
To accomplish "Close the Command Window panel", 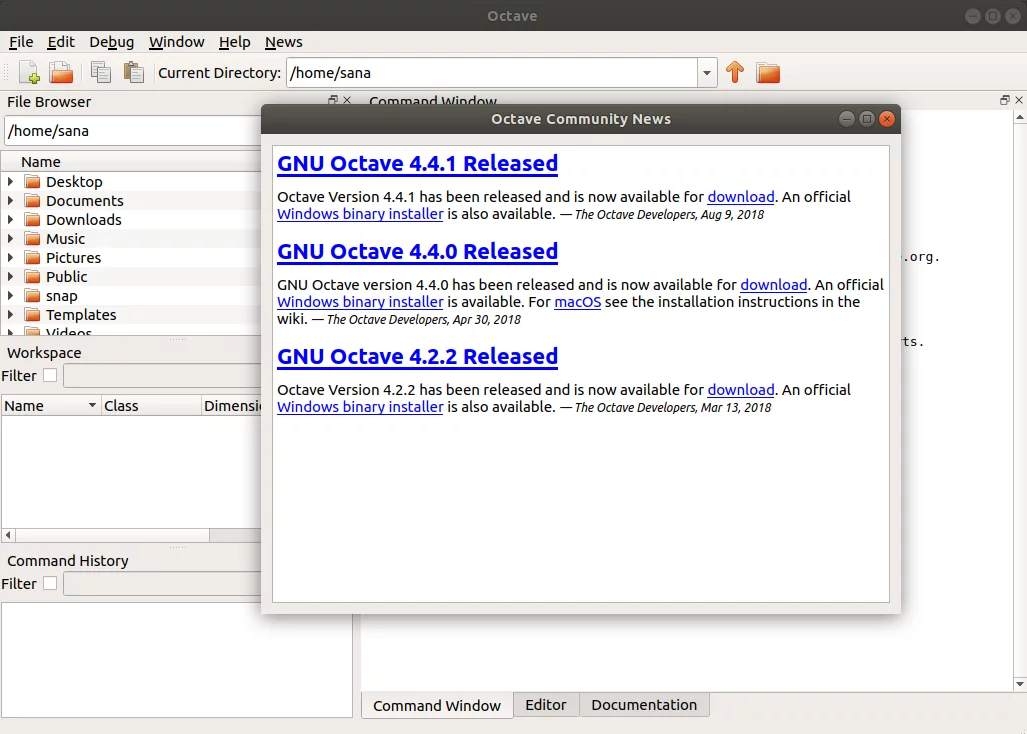I will coord(1018,100).
